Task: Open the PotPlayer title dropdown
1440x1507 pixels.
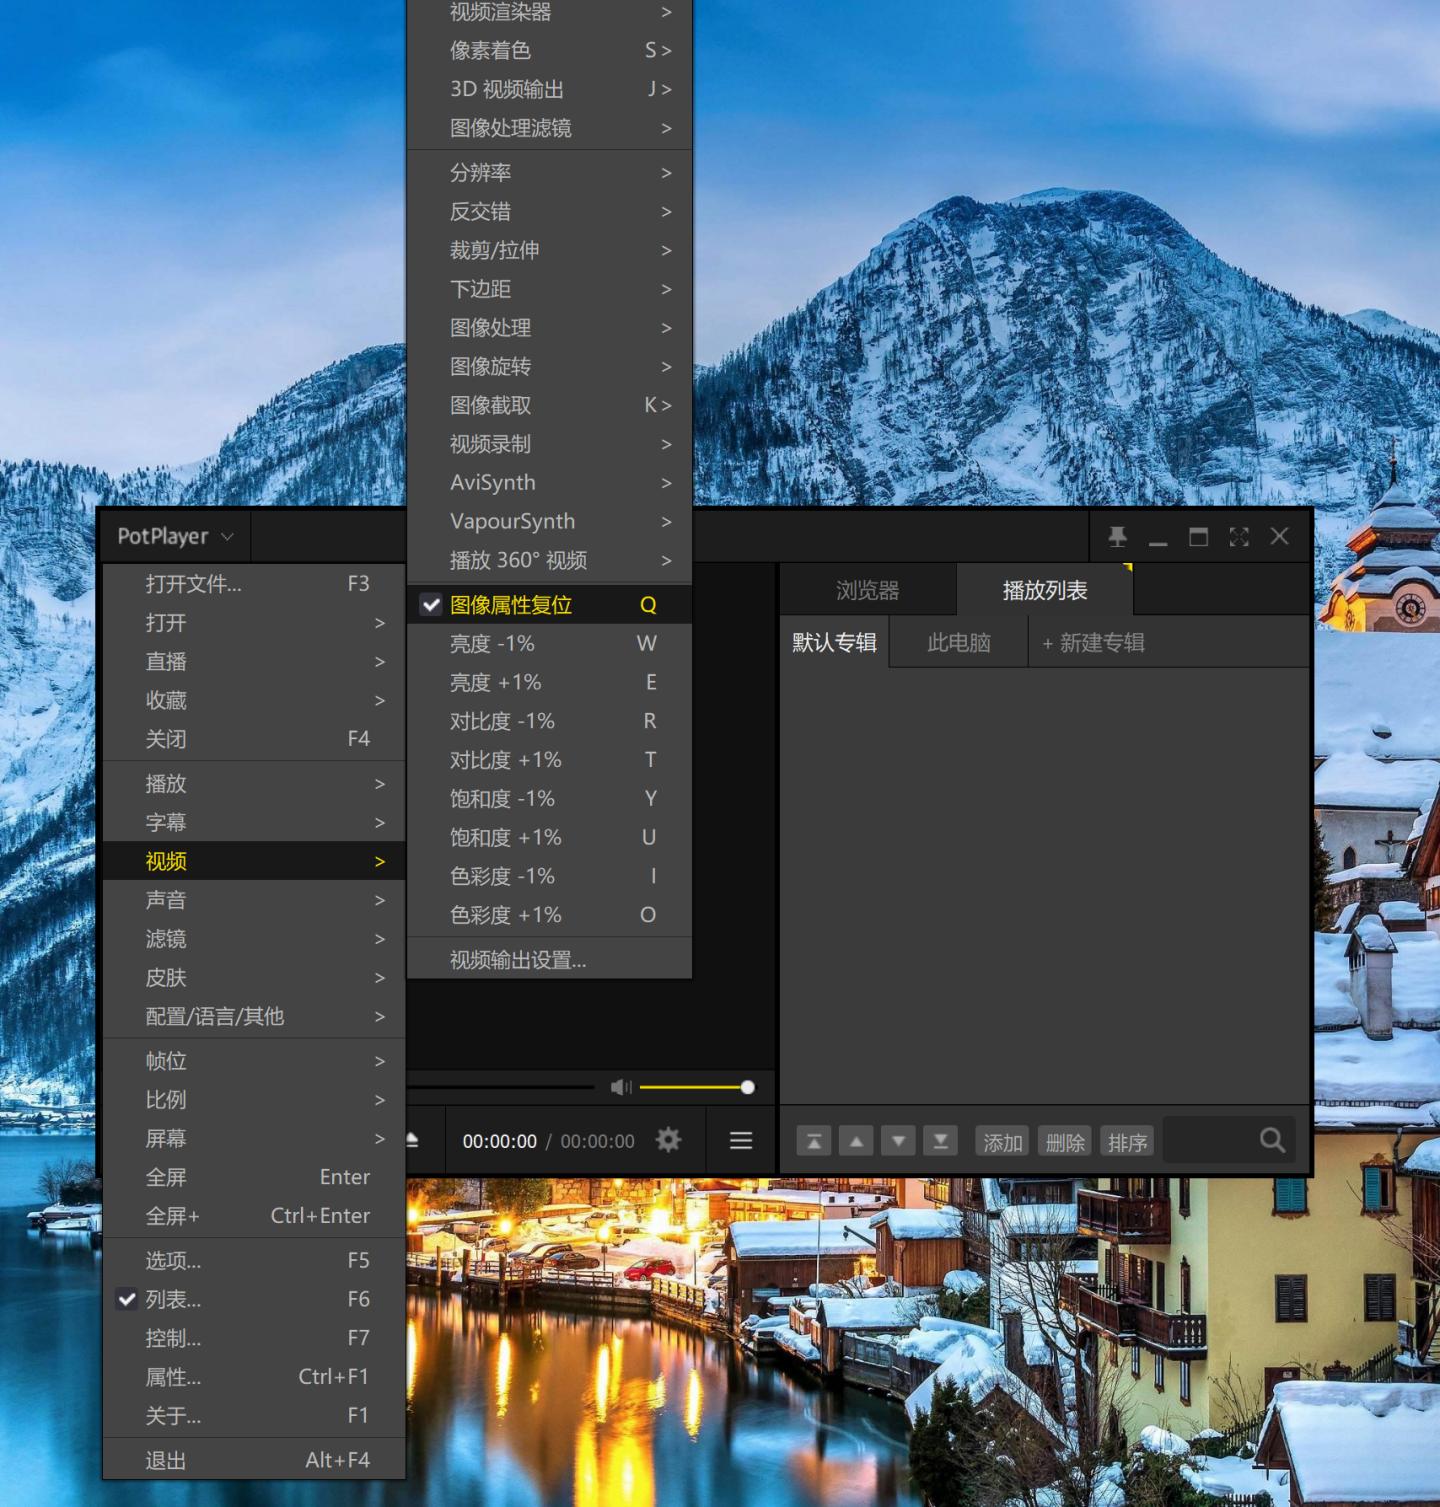Action: point(175,537)
